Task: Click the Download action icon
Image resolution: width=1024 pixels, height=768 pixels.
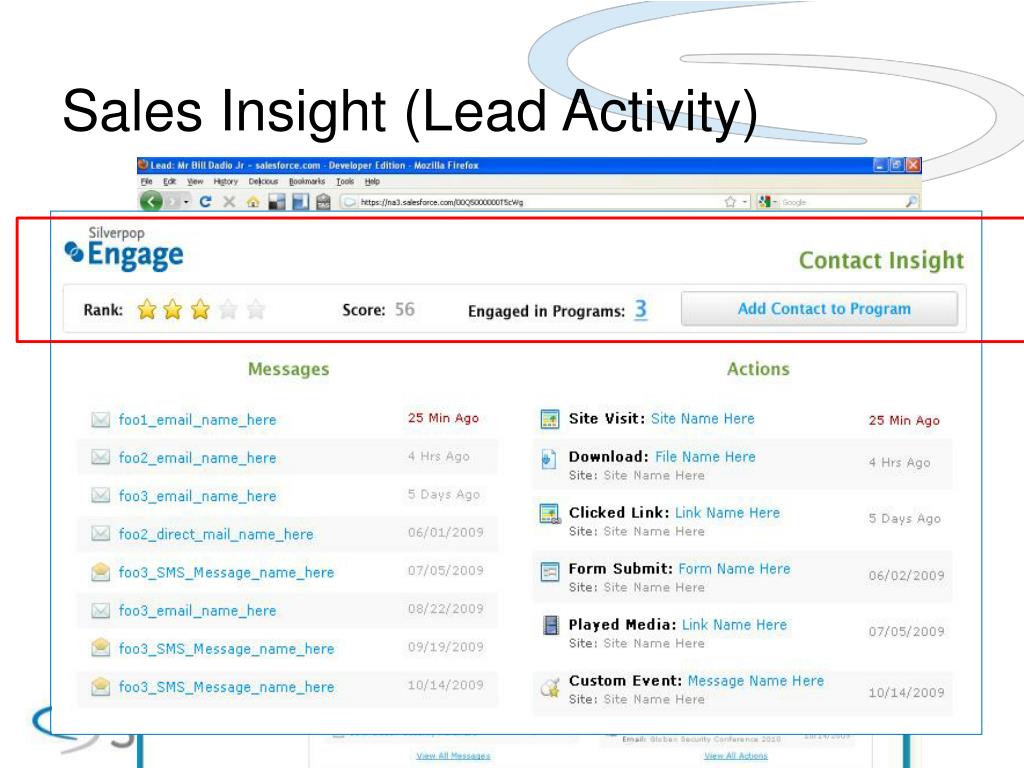Action: click(549, 459)
